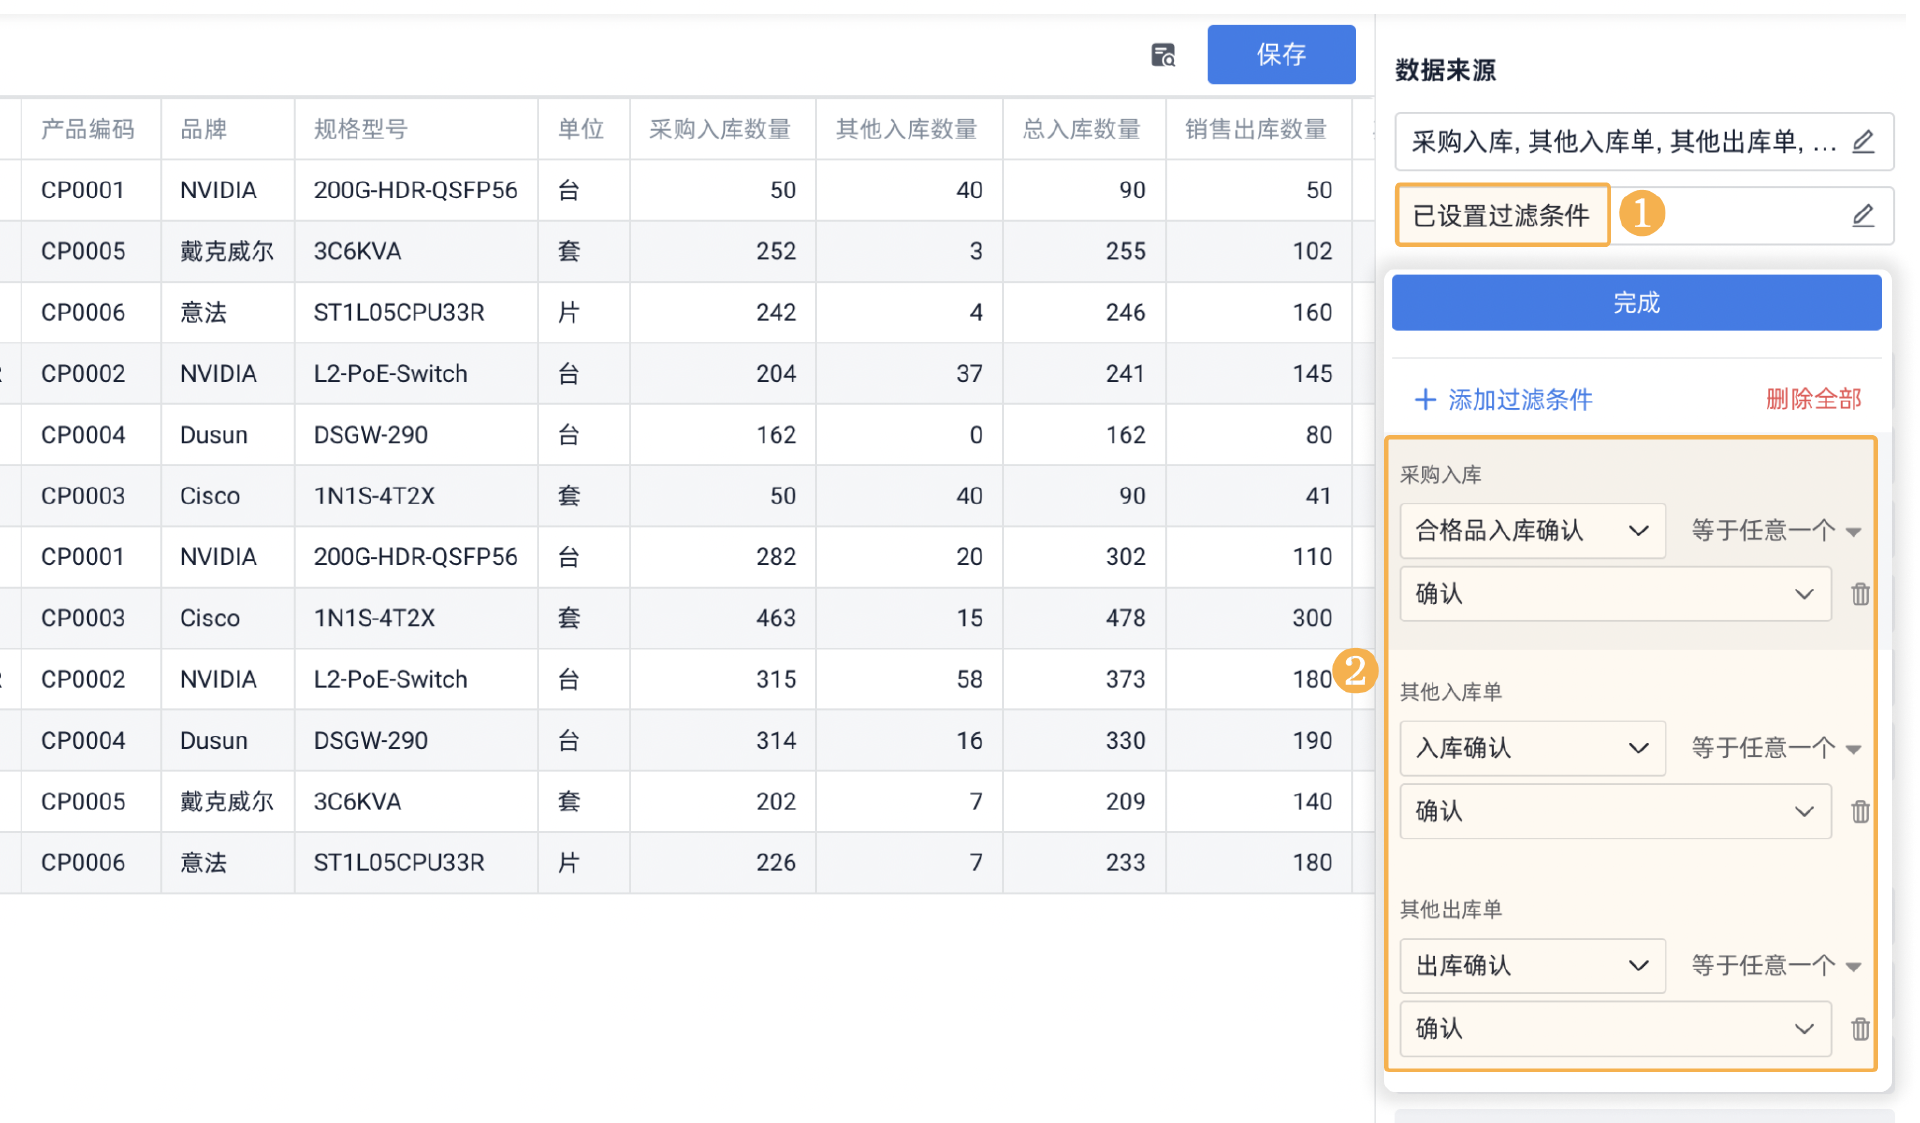
Task: Click the 完成 button
Action: (x=1636, y=303)
